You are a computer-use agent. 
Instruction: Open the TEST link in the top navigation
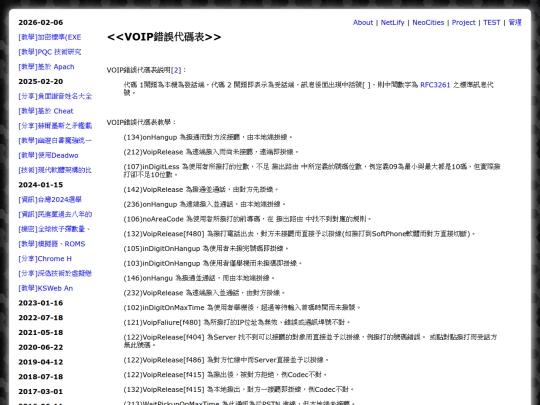491,22
